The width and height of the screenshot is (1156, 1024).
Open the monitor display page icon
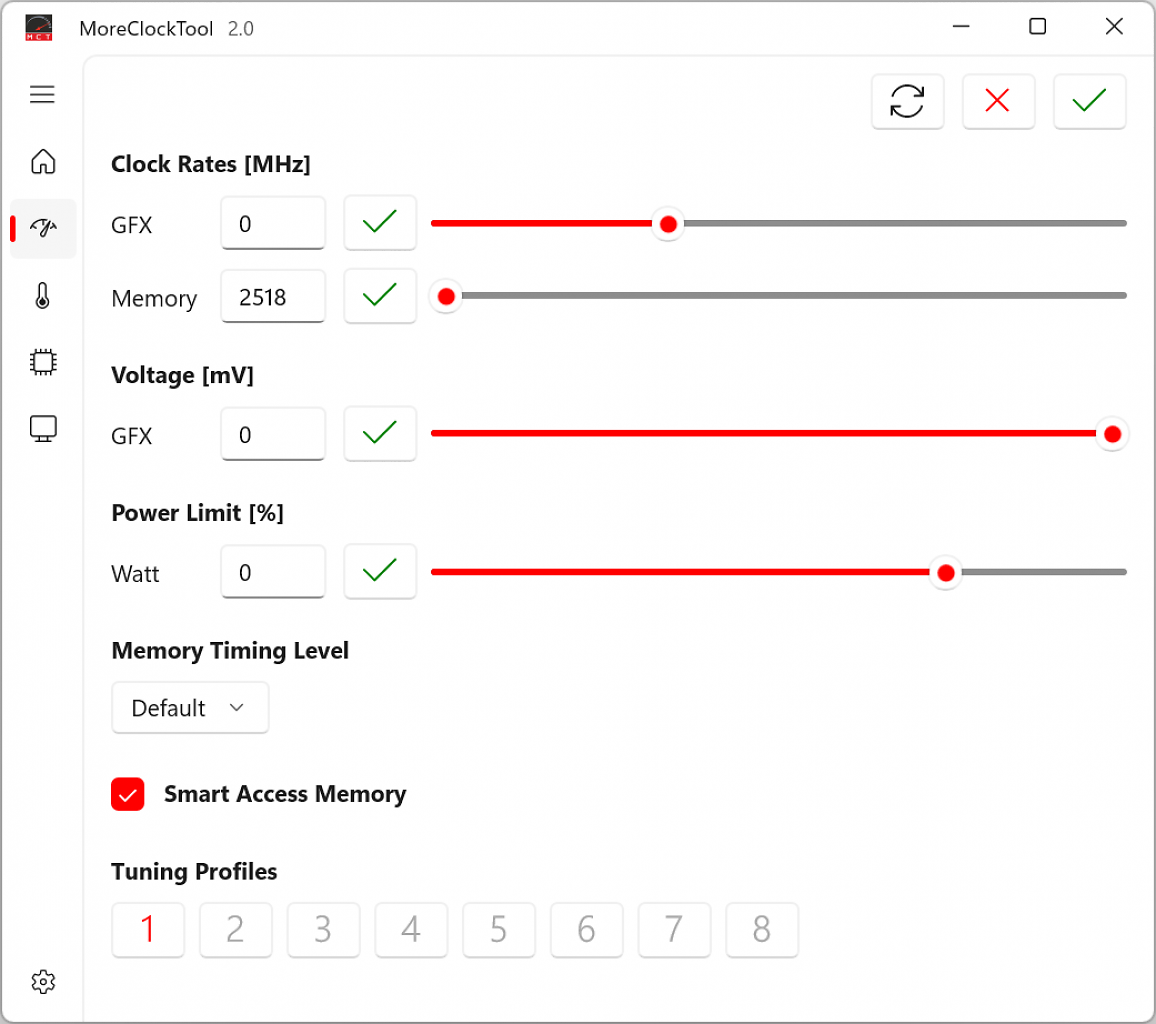point(43,428)
